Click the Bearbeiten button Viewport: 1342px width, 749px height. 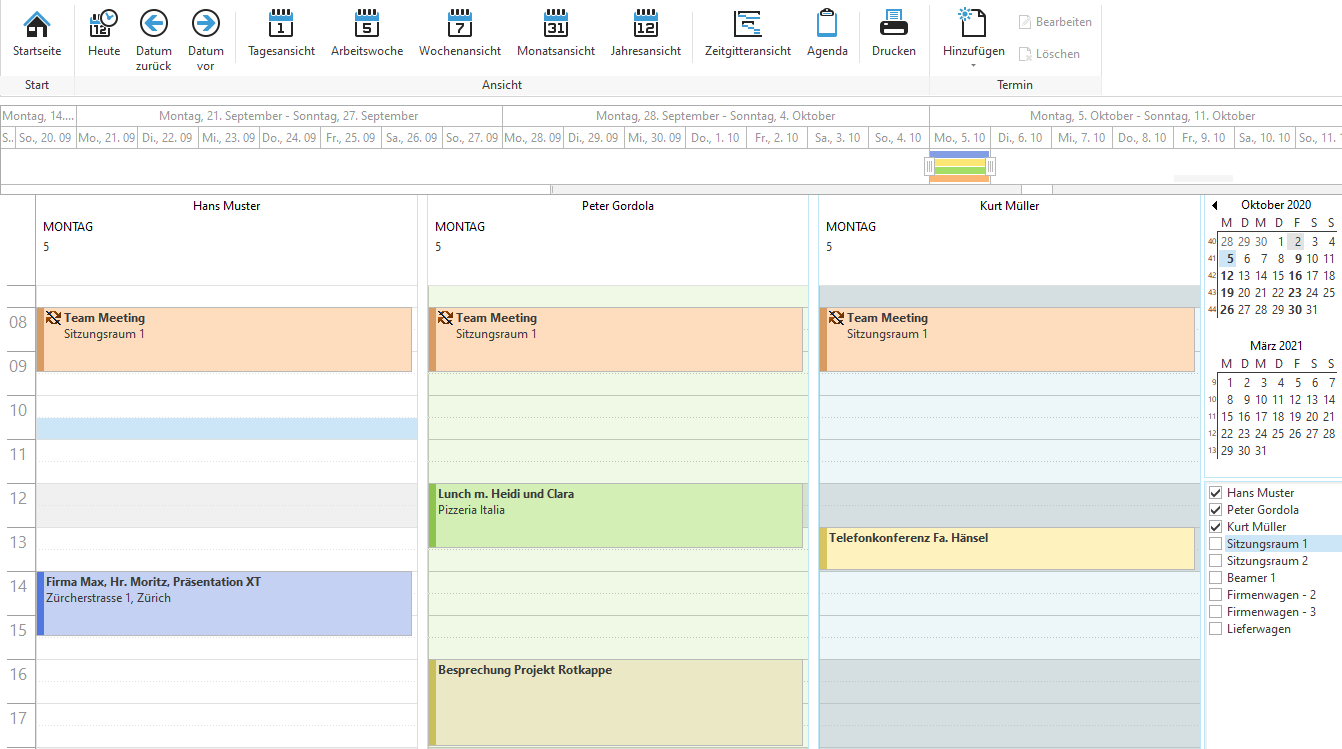[x=1055, y=22]
